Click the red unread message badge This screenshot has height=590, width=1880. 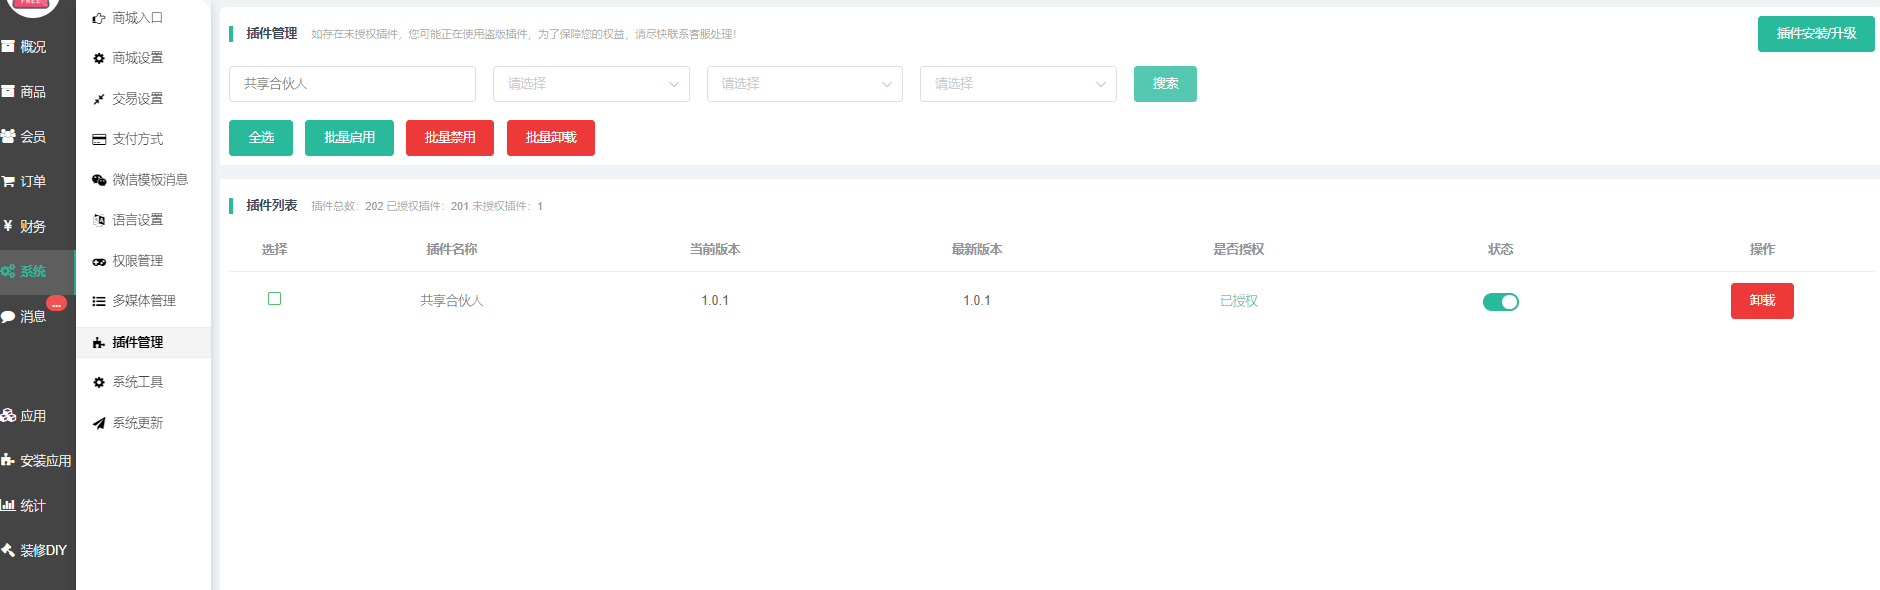click(x=57, y=303)
